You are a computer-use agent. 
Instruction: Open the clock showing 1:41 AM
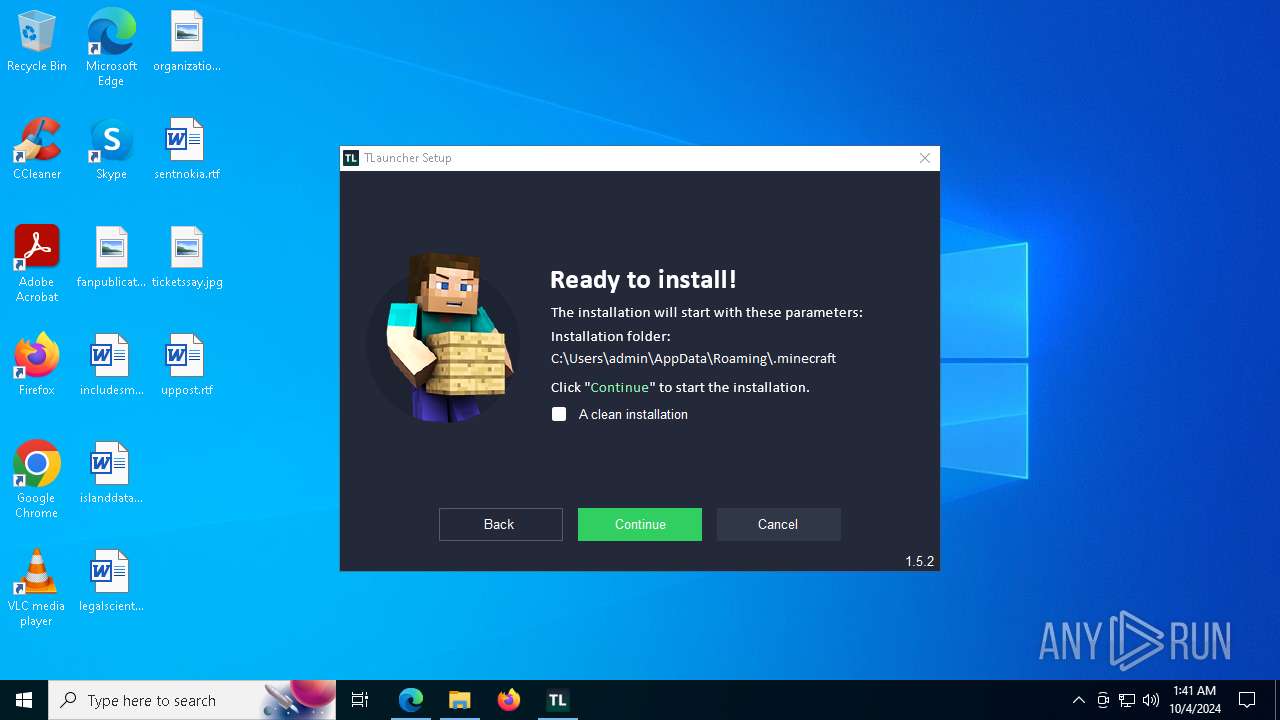1195,700
